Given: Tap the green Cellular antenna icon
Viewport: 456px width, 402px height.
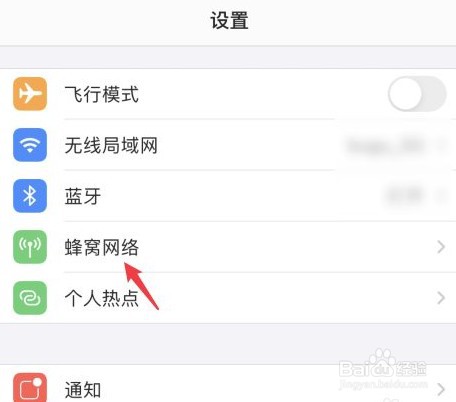Looking at the screenshot, I should coord(30,247).
